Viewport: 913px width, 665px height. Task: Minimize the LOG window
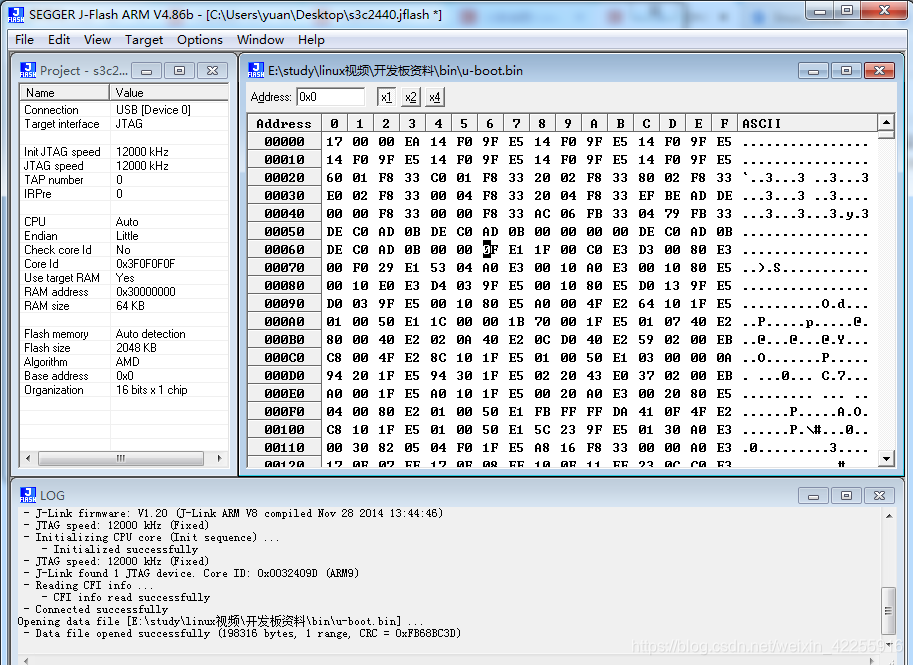coord(813,496)
